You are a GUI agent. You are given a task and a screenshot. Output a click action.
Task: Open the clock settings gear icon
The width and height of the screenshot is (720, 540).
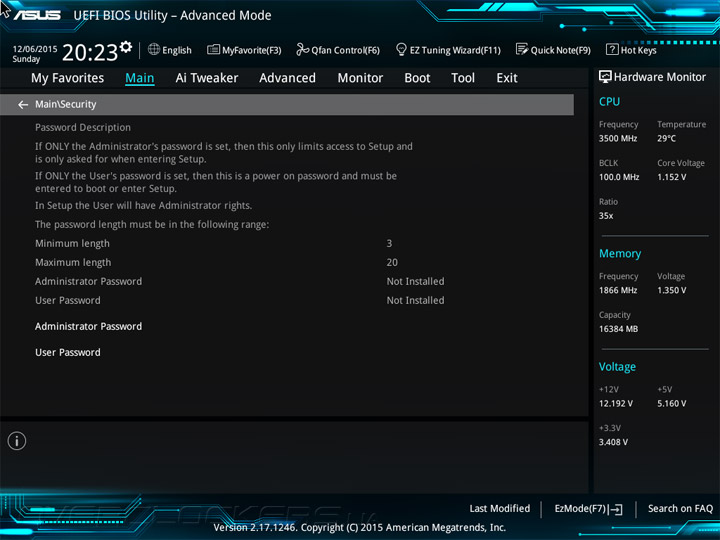point(126,47)
